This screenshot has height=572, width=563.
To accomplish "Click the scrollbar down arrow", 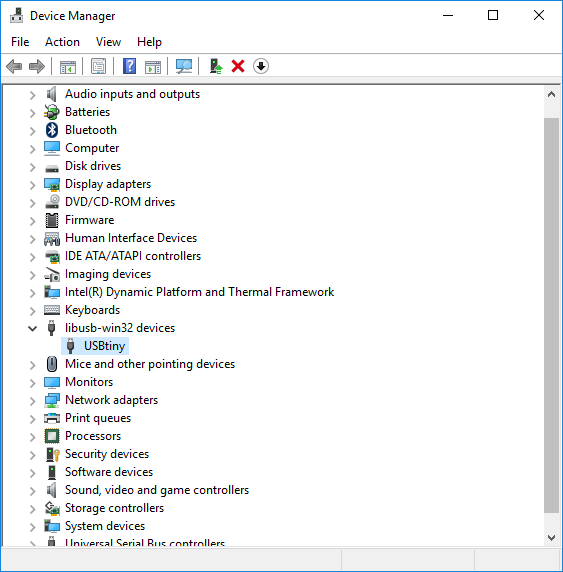I will [551, 538].
